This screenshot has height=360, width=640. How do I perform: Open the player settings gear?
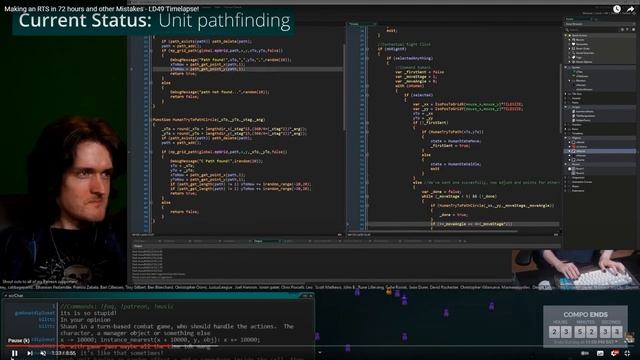click(x=614, y=353)
